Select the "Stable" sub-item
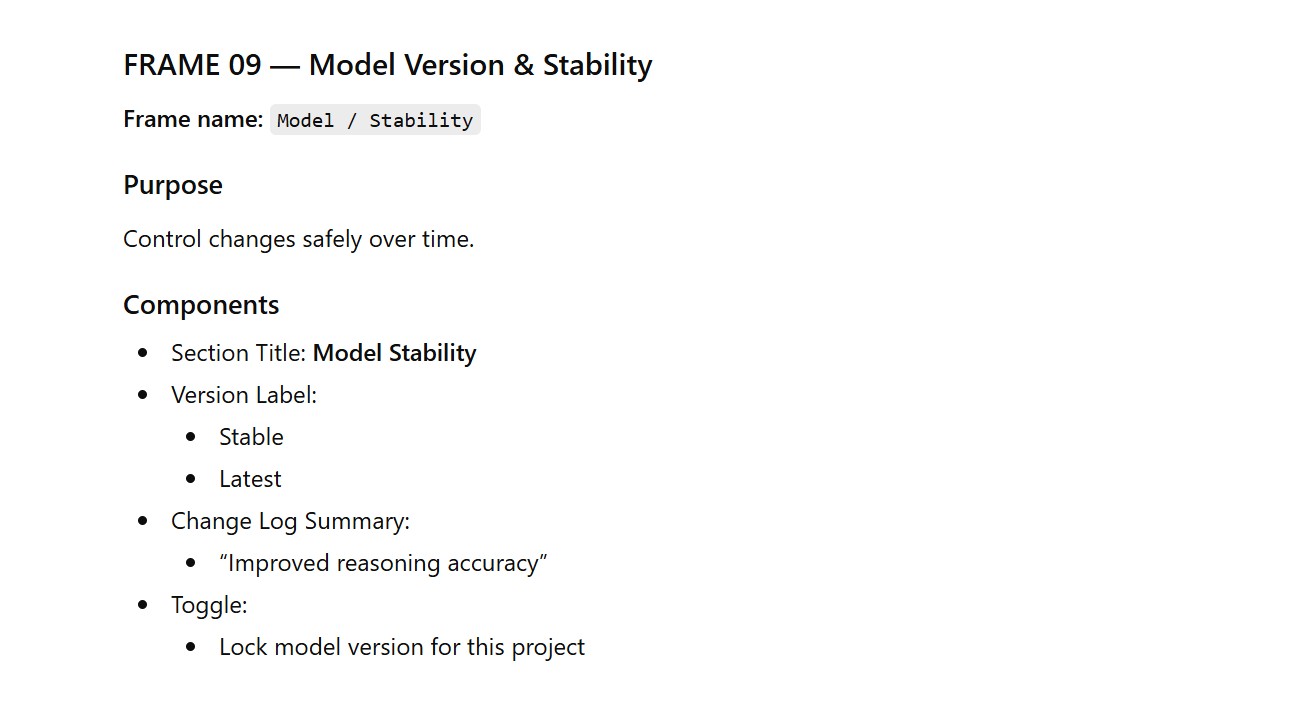The width and height of the screenshot is (1291, 701). point(251,437)
